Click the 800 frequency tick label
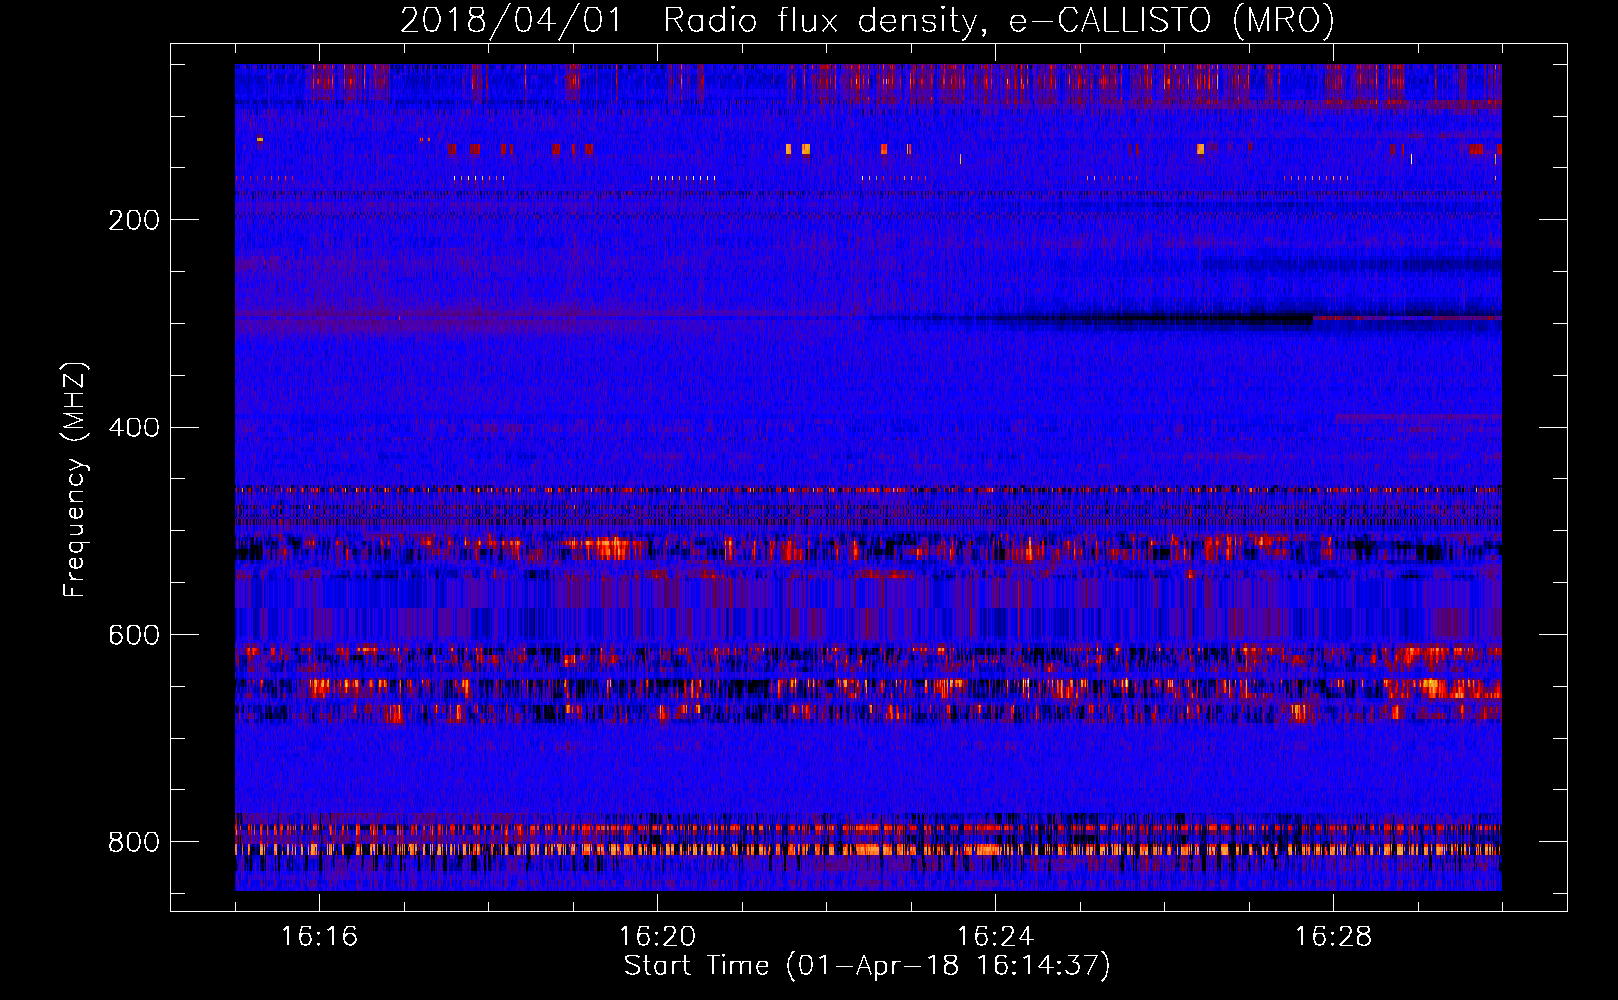Viewport: 1618px width, 1000px height. (134, 843)
